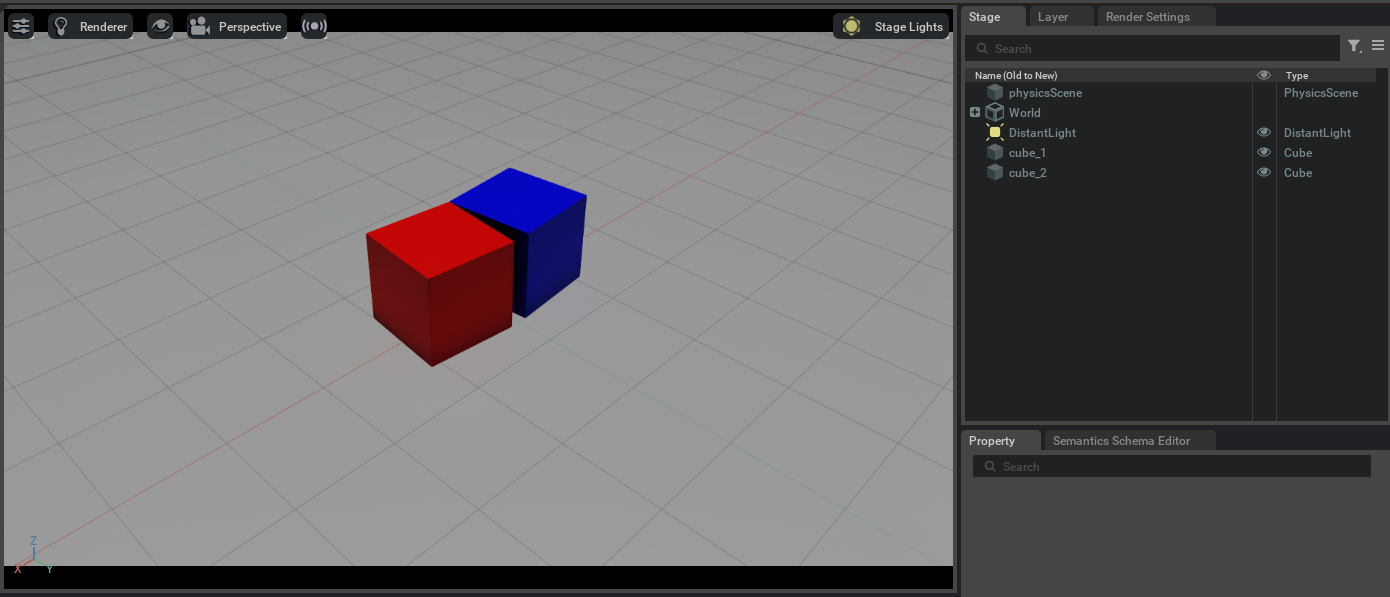Open the stage filter funnel icon
The width and height of the screenshot is (1390, 597).
(1355, 45)
